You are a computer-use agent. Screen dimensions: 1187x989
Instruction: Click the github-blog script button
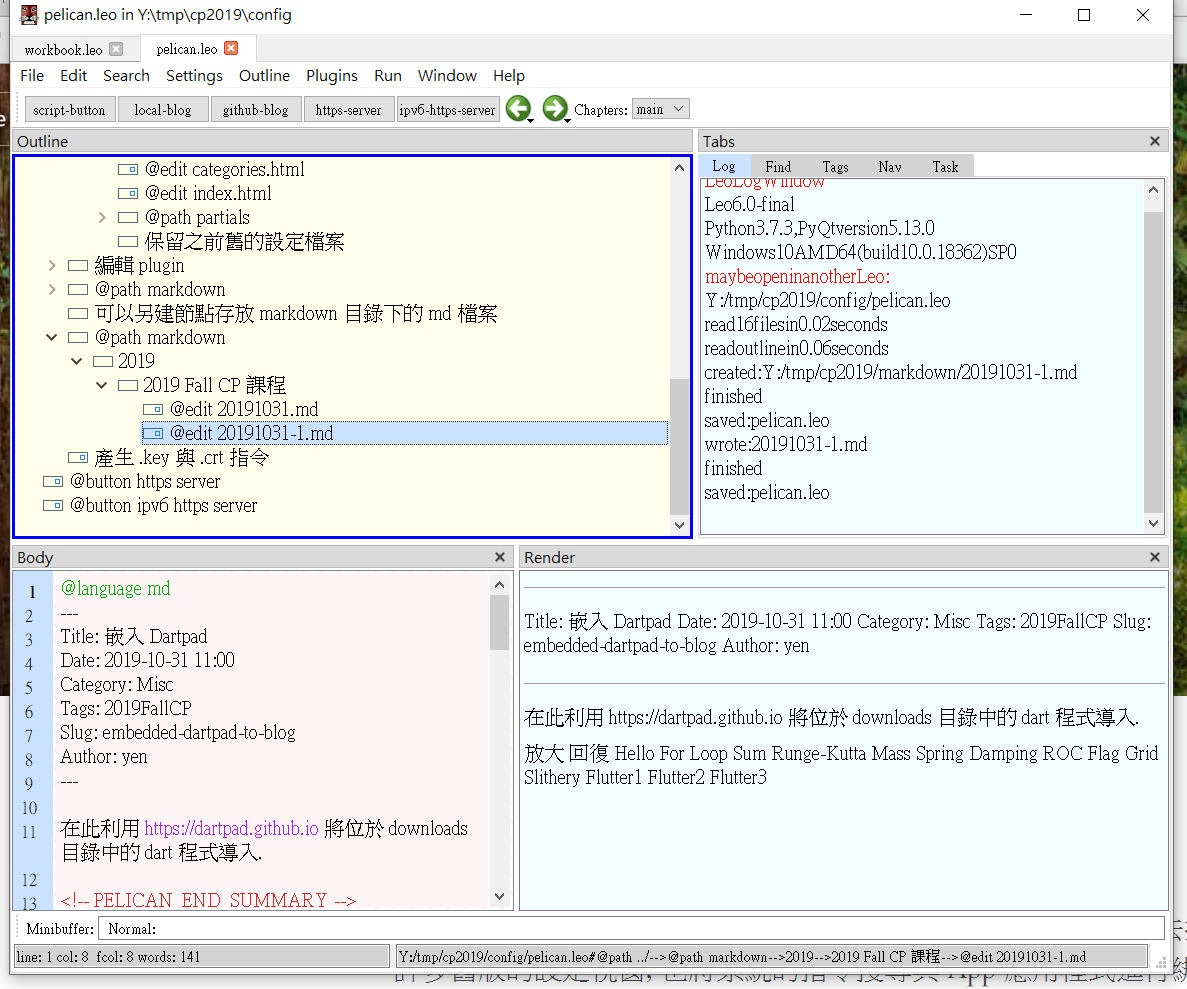pyautogui.click(x=255, y=110)
